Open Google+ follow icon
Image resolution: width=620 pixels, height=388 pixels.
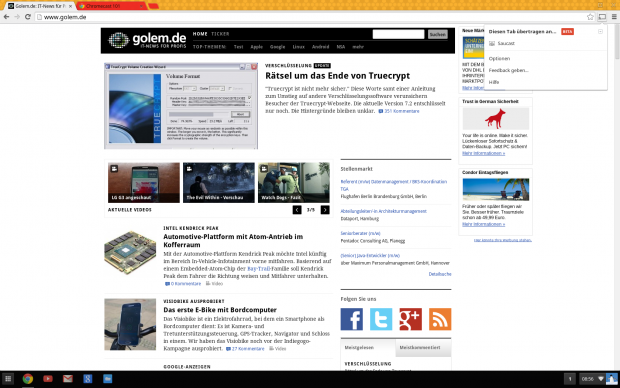(x=410, y=319)
